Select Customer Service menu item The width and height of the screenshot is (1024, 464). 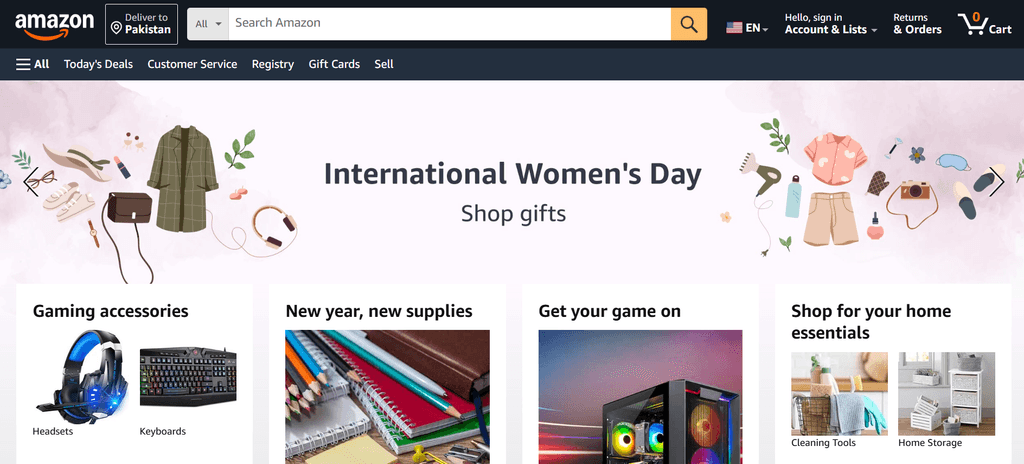point(192,64)
